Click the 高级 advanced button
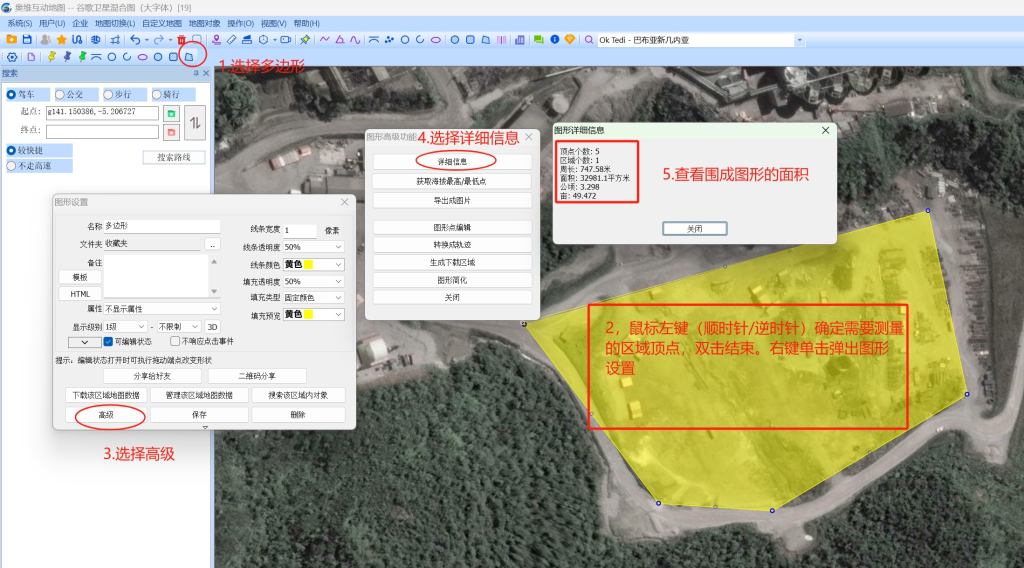The height and width of the screenshot is (568, 1024). 106,414
